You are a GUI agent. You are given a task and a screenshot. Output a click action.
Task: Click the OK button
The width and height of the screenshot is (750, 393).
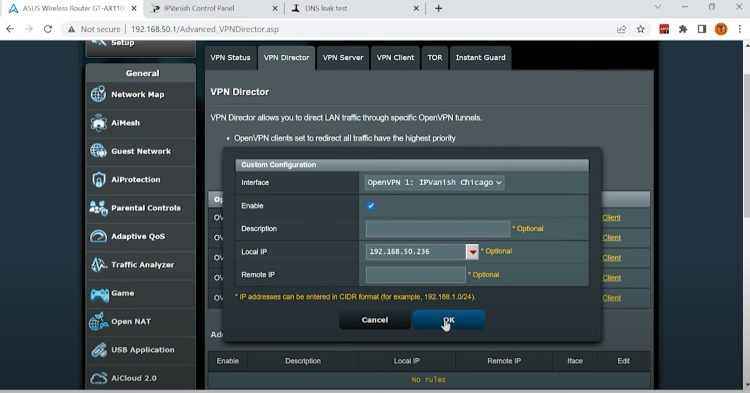[449, 320]
